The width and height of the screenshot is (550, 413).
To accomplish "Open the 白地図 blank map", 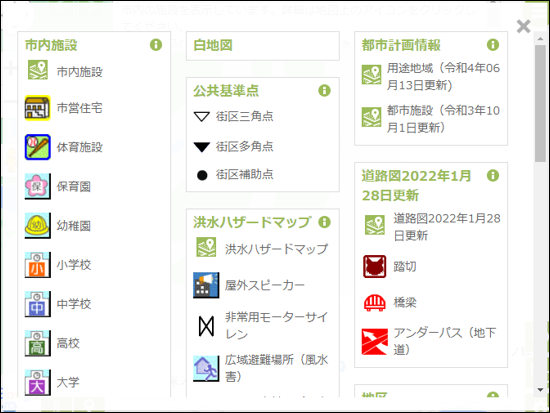I will pos(213,45).
